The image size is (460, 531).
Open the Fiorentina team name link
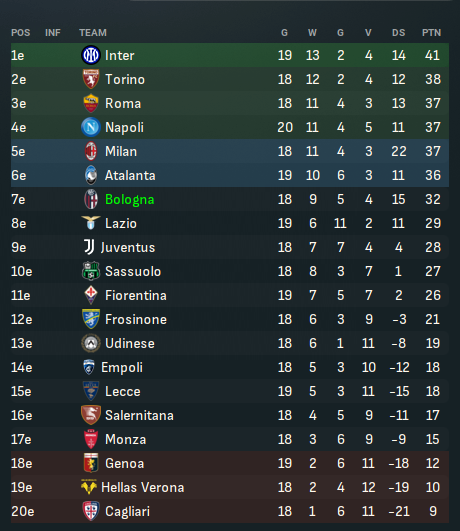click(135, 295)
